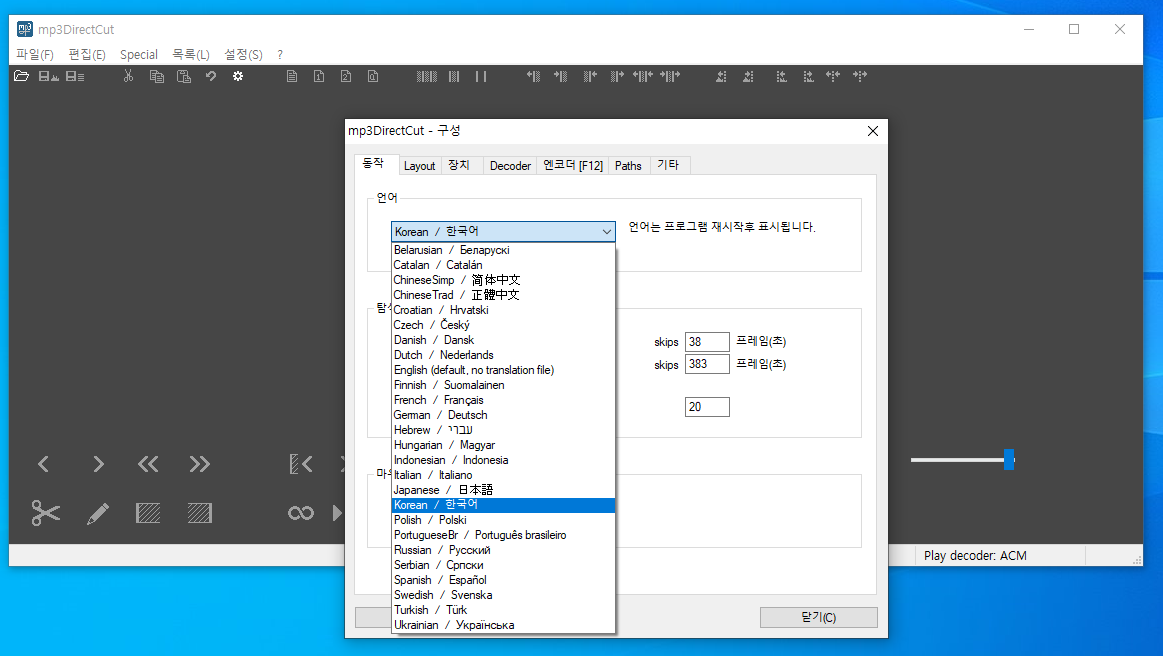
Task: Open the 파일(F) menu
Action: click(x=35, y=54)
